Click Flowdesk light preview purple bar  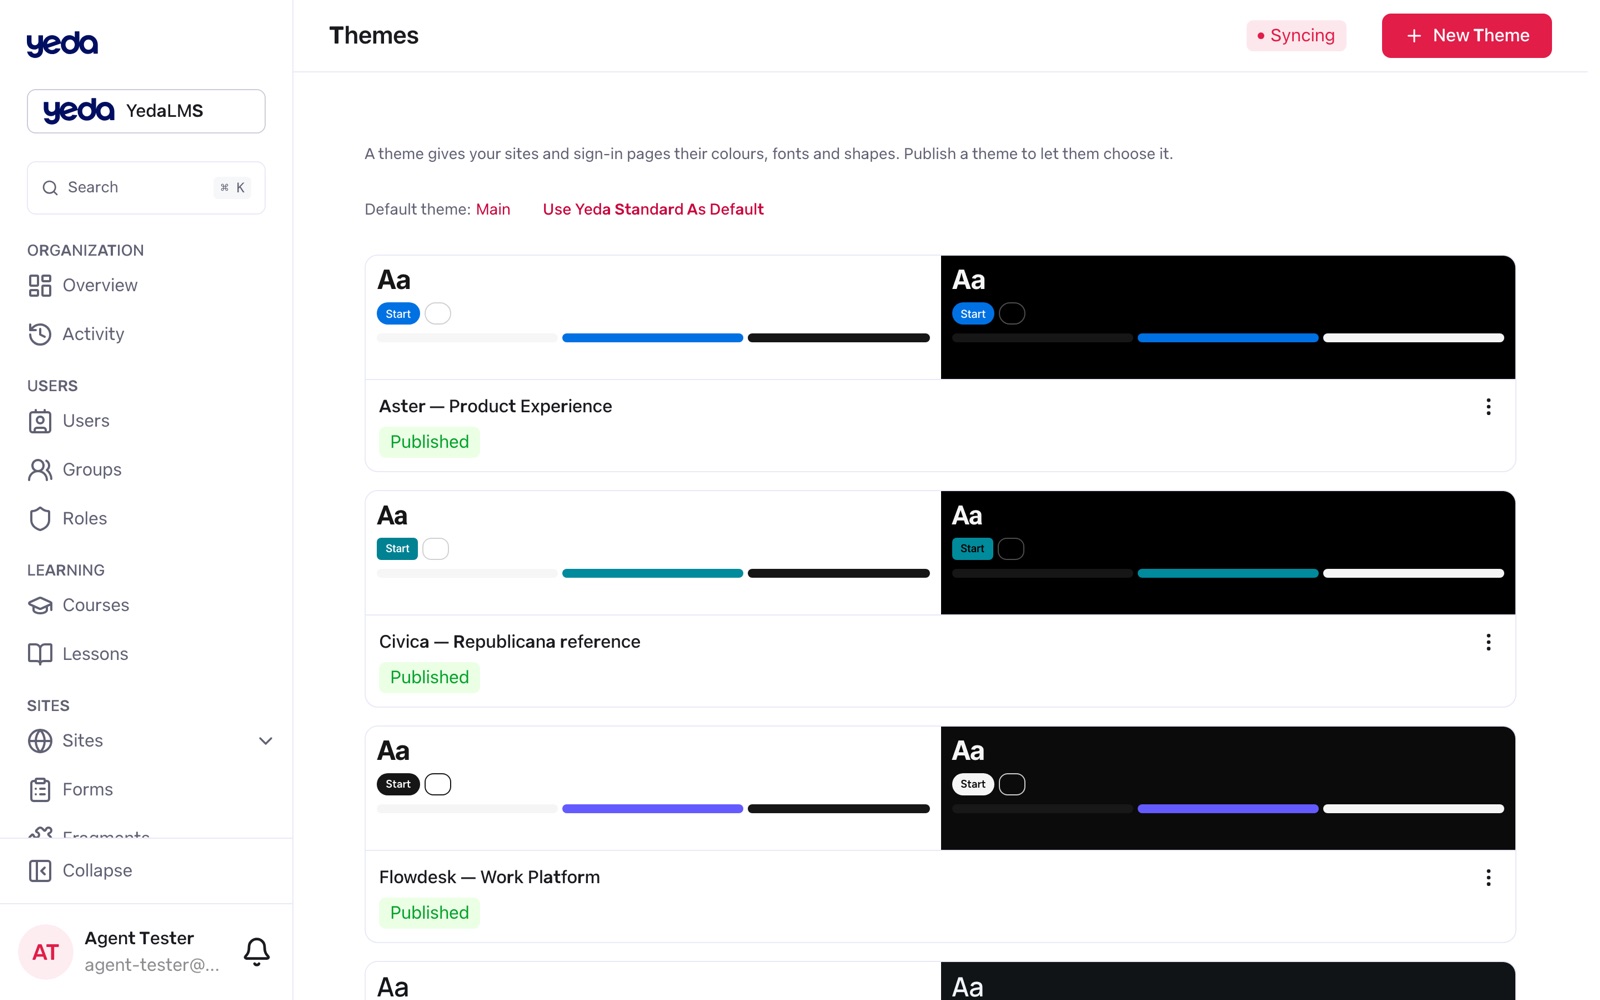click(x=652, y=809)
